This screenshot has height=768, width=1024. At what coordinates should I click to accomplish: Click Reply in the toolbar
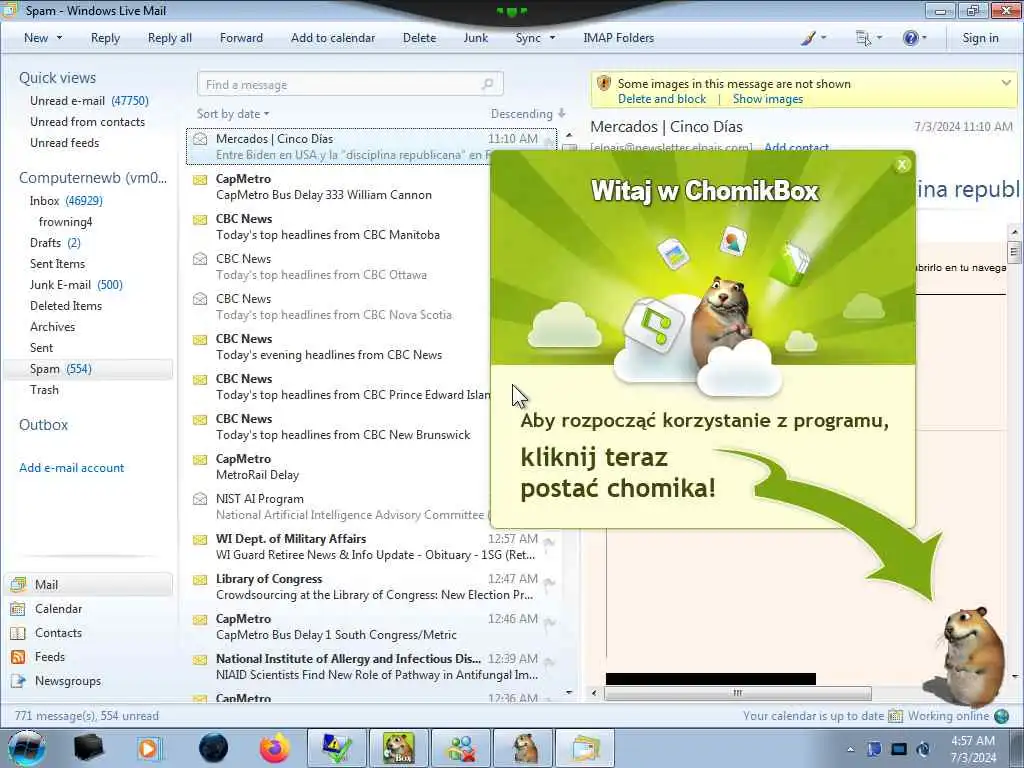click(105, 38)
